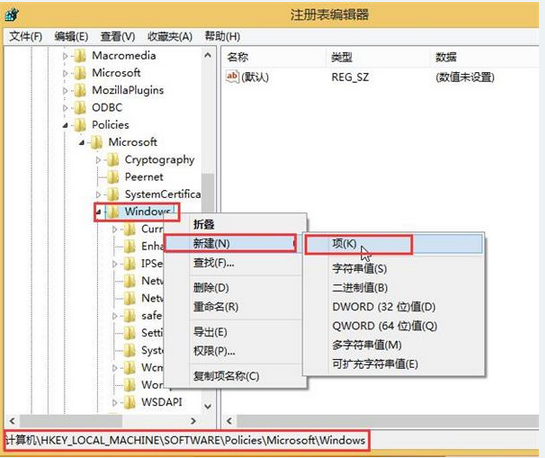
Task: Open the 文件(F) menu
Action: 25,36
